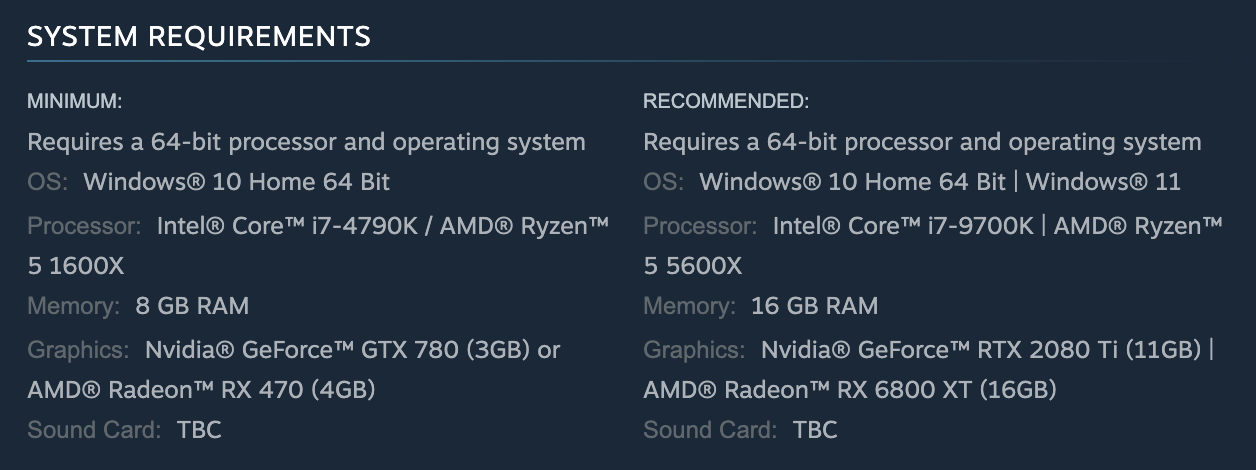Image resolution: width=1256 pixels, height=470 pixels.
Task: Click the MINIMUM column label
Action: click(74, 101)
